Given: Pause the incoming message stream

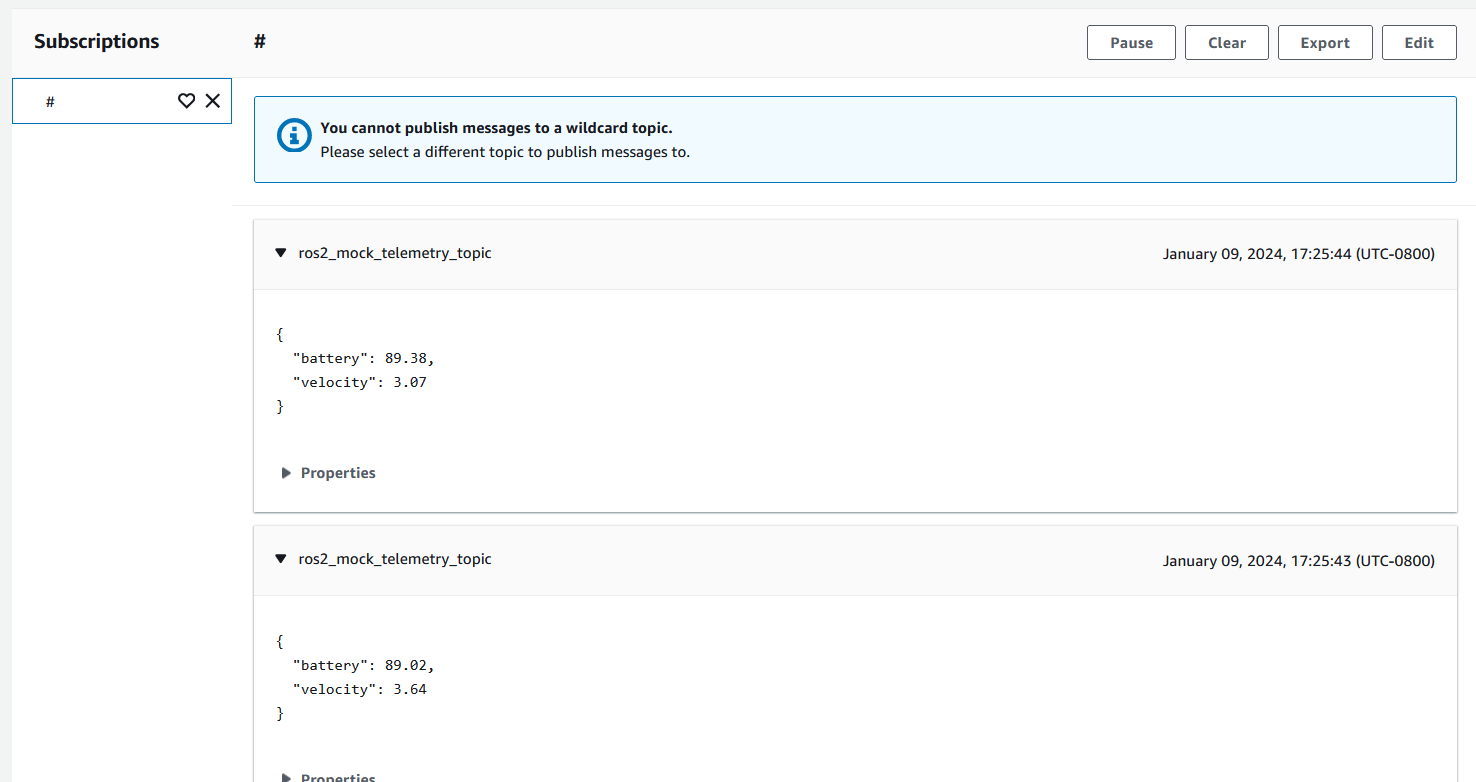Looking at the screenshot, I should (x=1131, y=43).
